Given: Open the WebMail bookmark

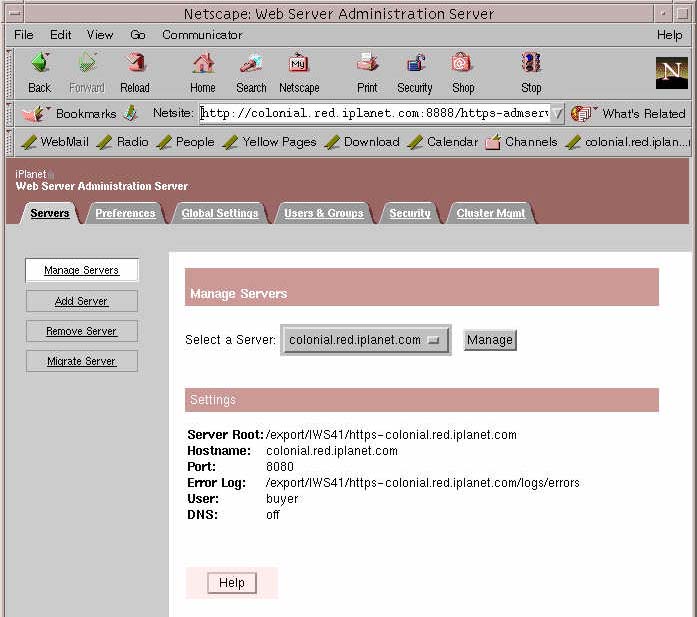Looking at the screenshot, I should [x=55, y=142].
